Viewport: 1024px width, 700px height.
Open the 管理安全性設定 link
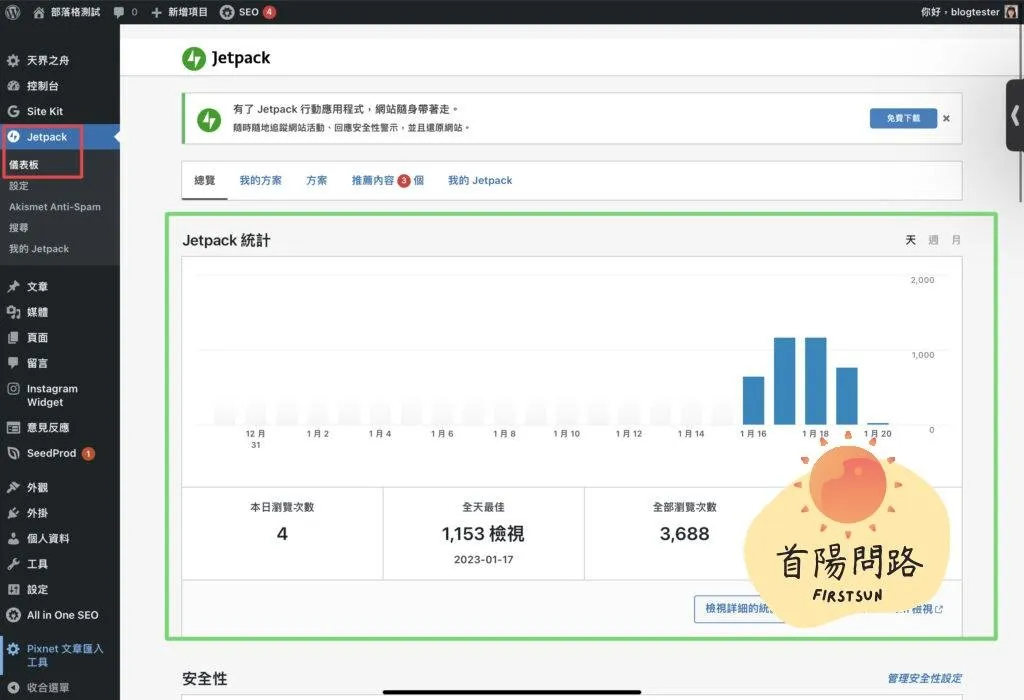click(x=924, y=679)
